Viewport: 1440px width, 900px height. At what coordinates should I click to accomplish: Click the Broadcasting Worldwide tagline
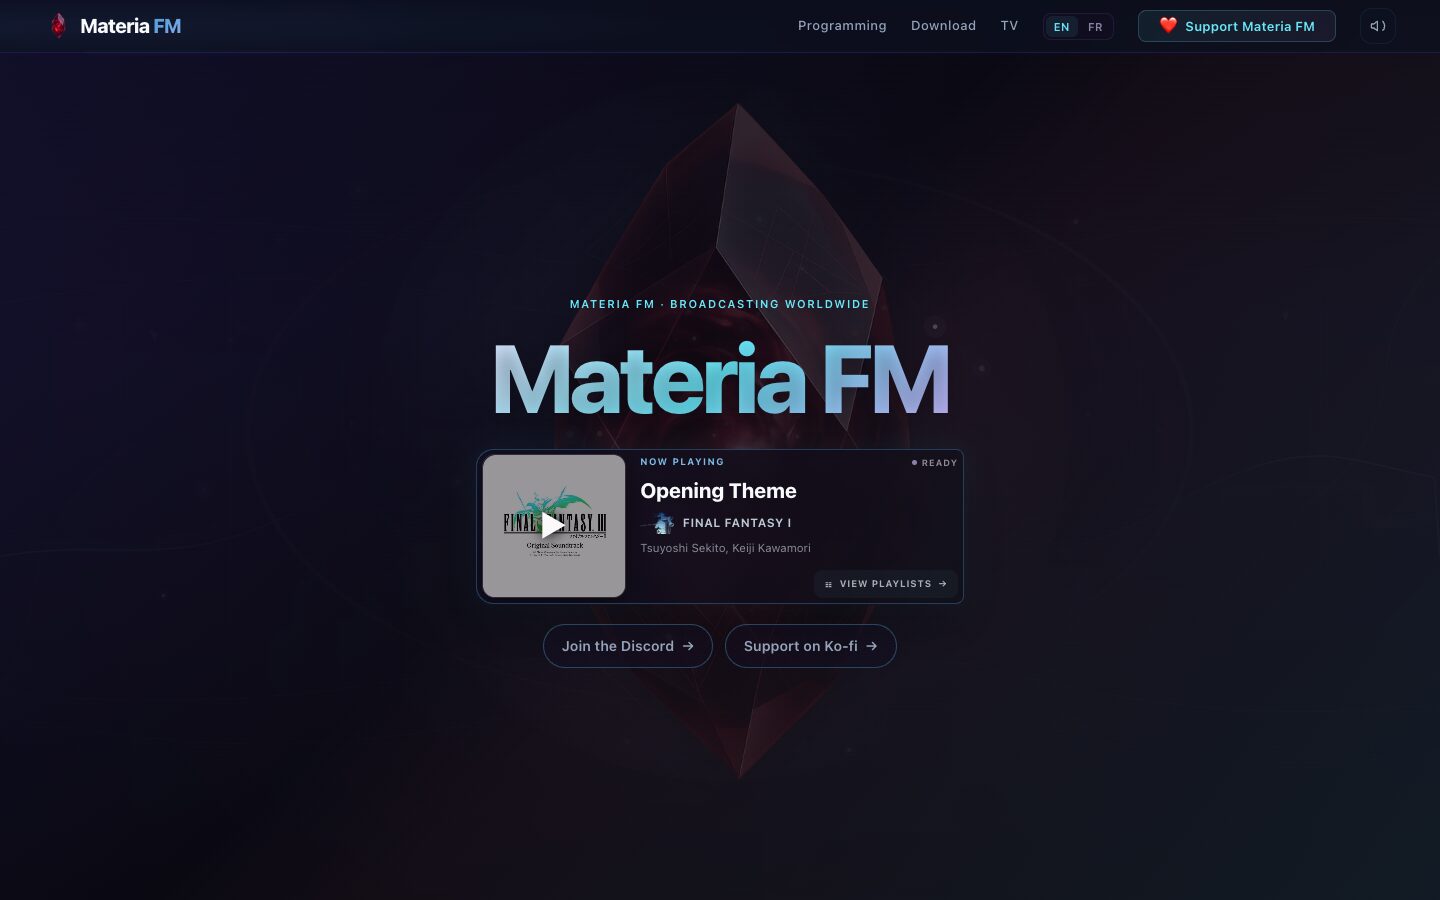(720, 304)
